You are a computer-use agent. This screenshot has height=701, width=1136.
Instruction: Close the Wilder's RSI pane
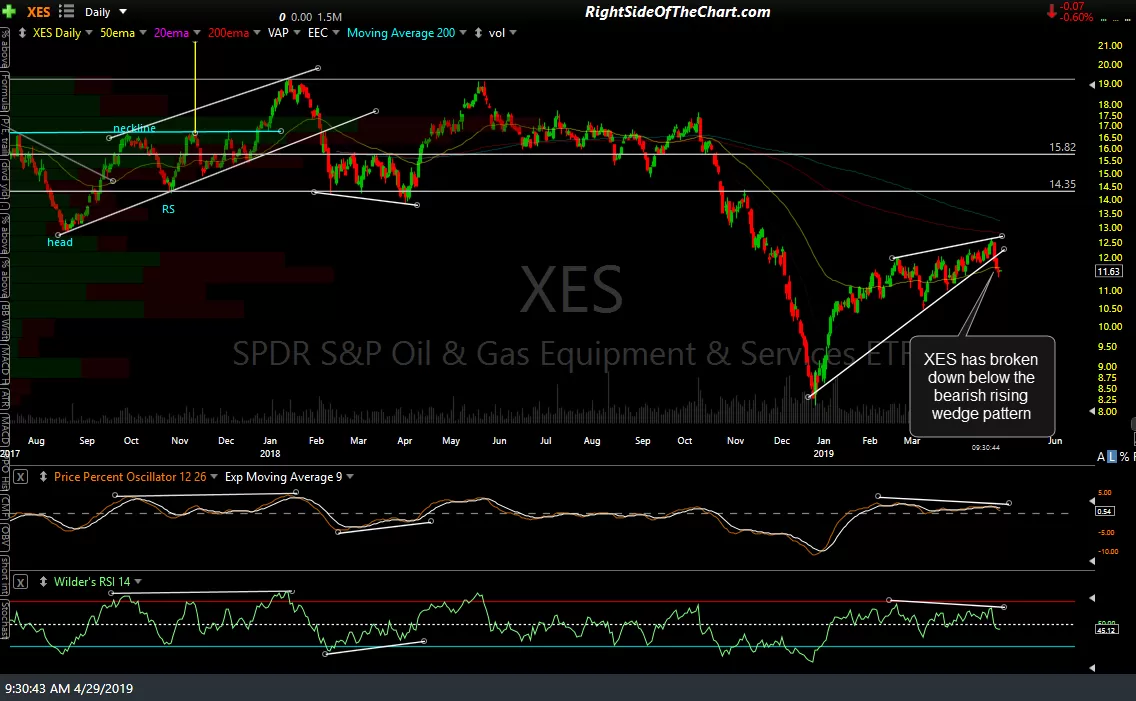(x=20, y=582)
